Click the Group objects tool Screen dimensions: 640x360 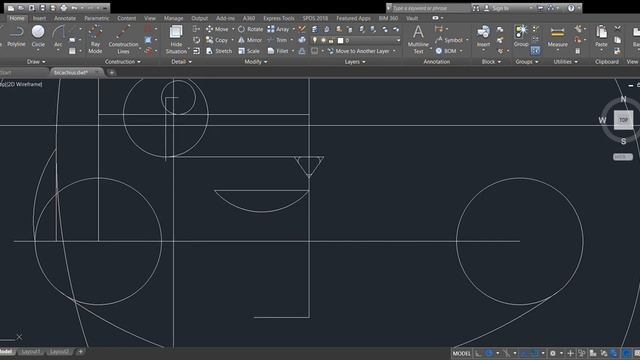521,36
